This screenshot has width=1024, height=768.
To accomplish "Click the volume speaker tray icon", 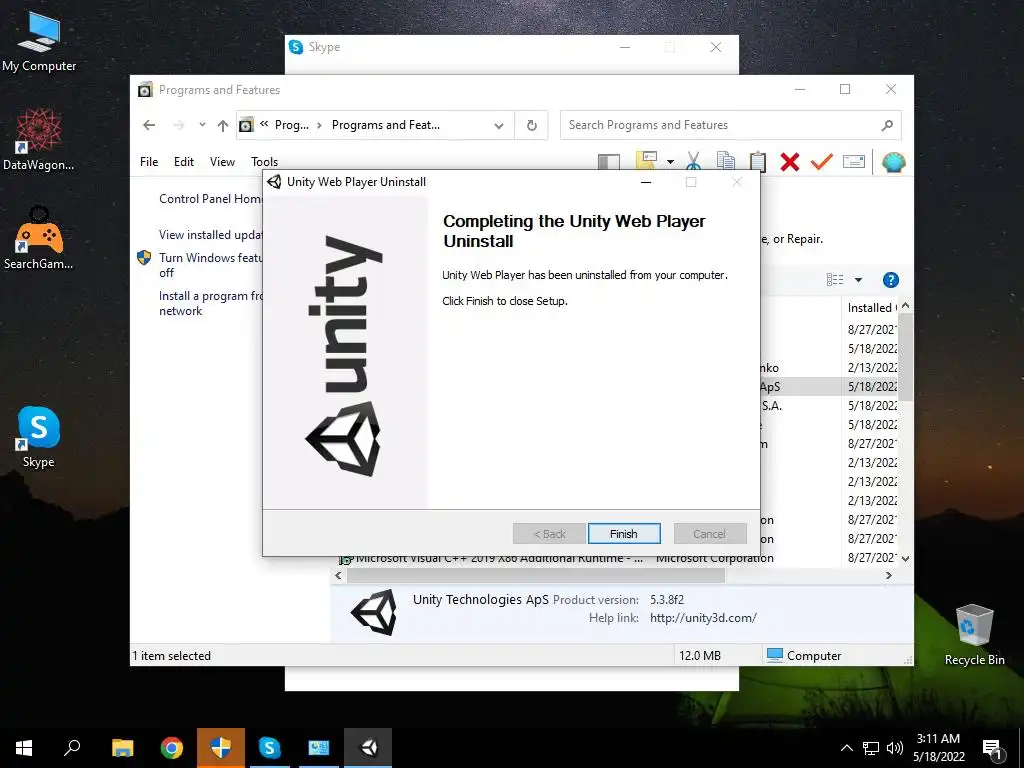I will pos(895,748).
